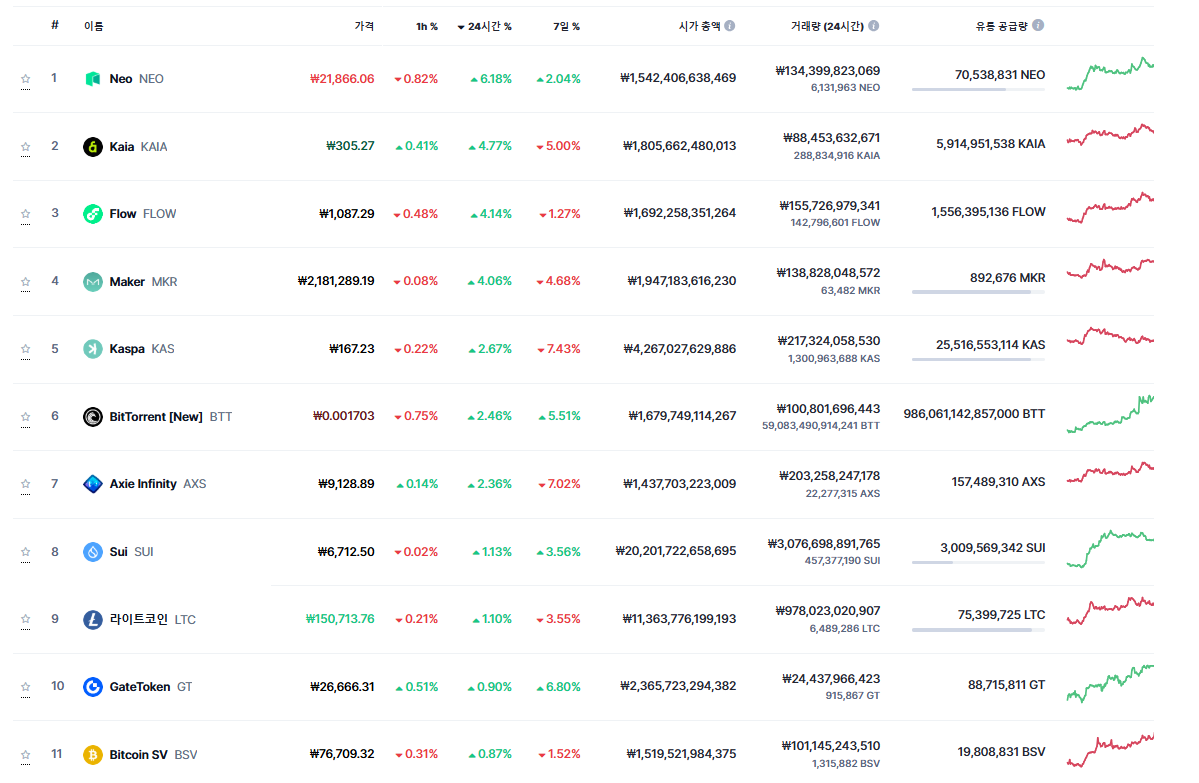Click the Bitcoin SV coin logo

[93, 755]
